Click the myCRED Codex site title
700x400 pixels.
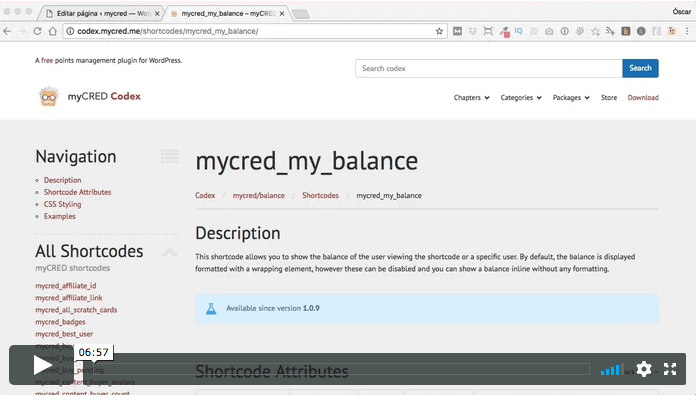pos(104,96)
